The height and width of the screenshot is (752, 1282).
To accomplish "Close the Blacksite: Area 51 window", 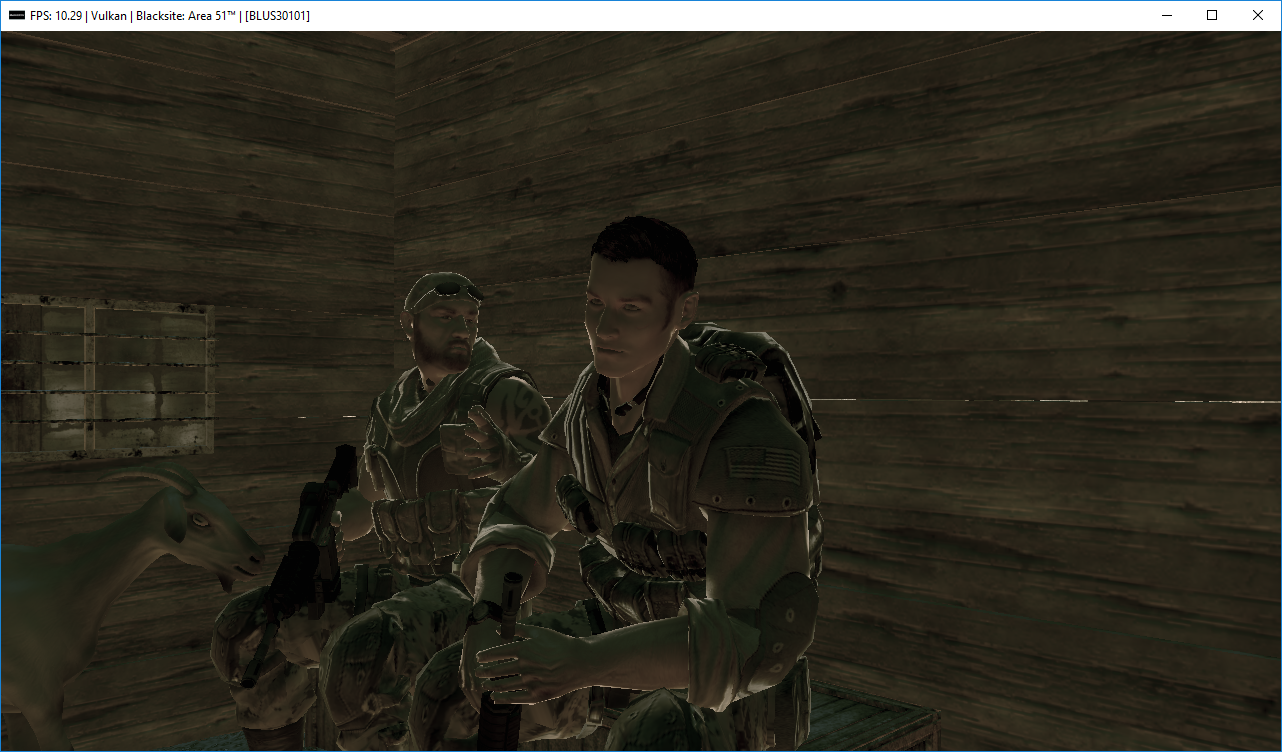I will pyautogui.click(x=1258, y=16).
